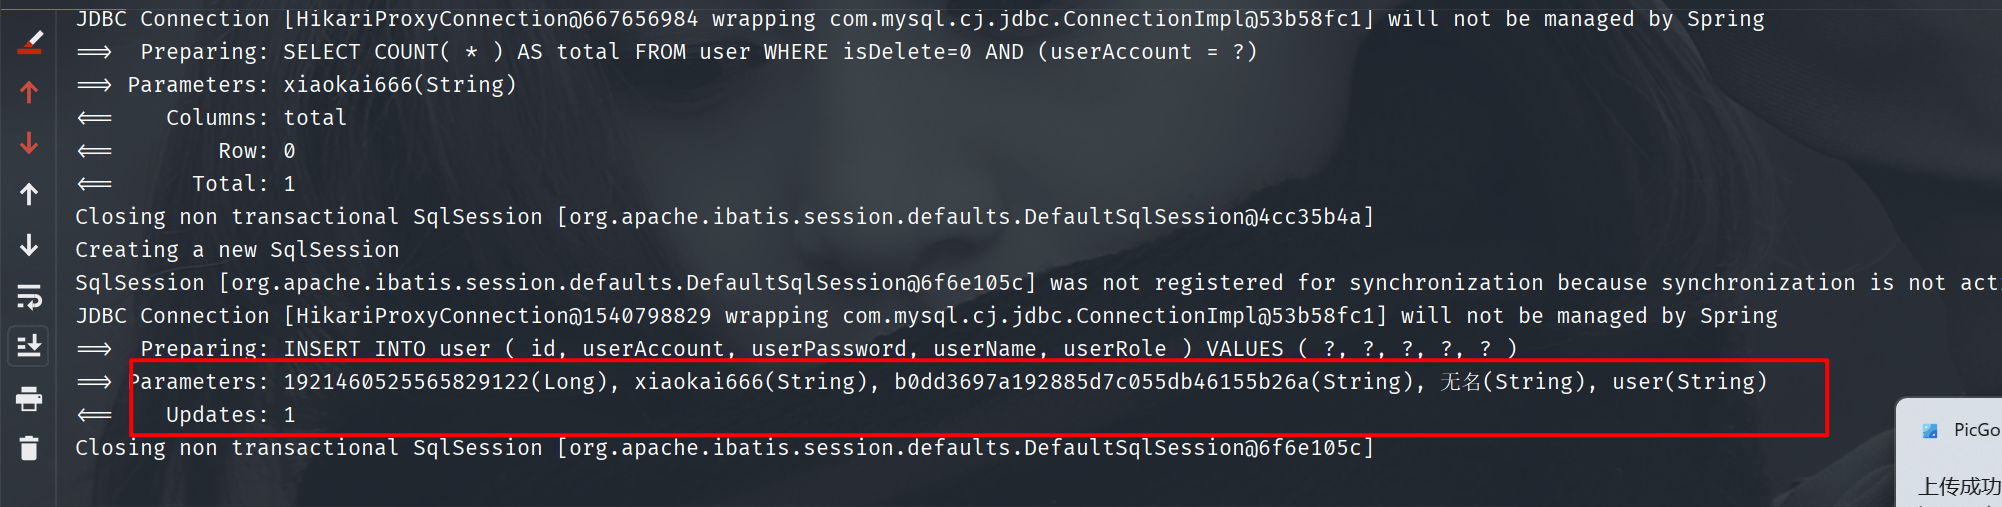Click the 'Updates: 1' output line
The height and width of the screenshot is (507, 2002).
point(230,415)
